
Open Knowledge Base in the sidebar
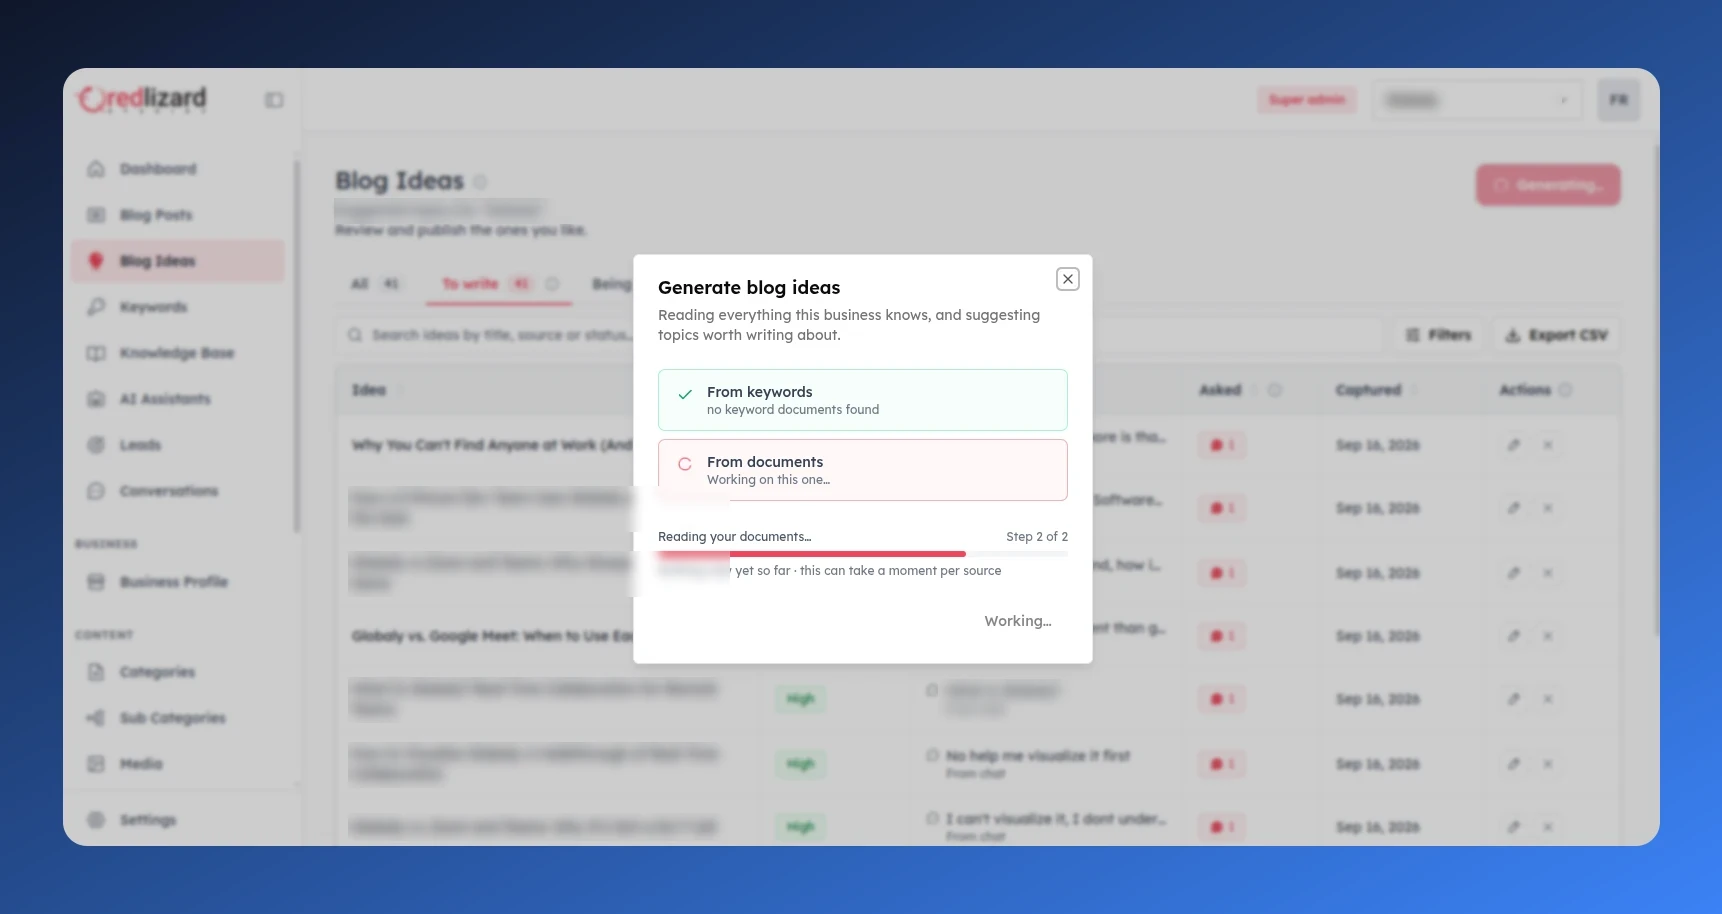178,353
